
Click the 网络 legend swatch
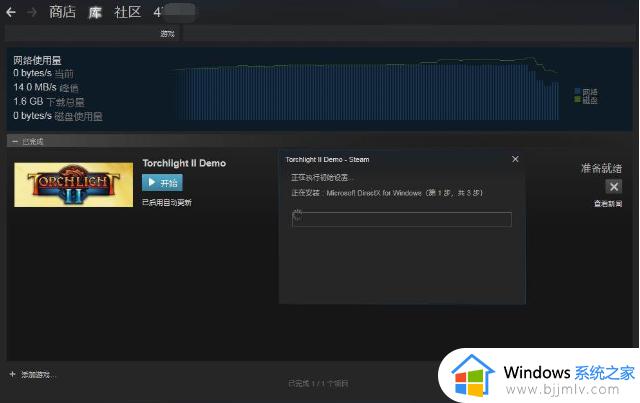tap(578, 91)
